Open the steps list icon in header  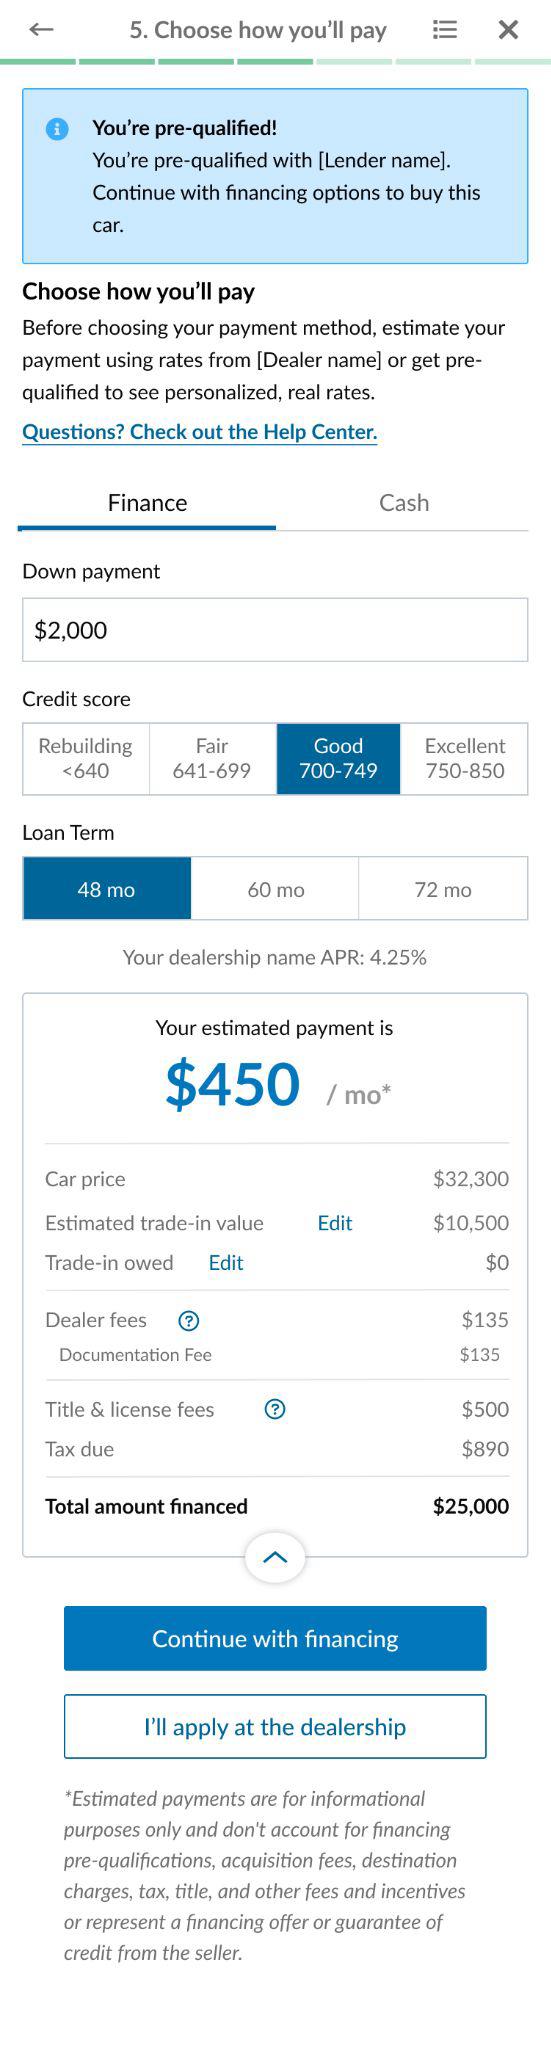445,30
